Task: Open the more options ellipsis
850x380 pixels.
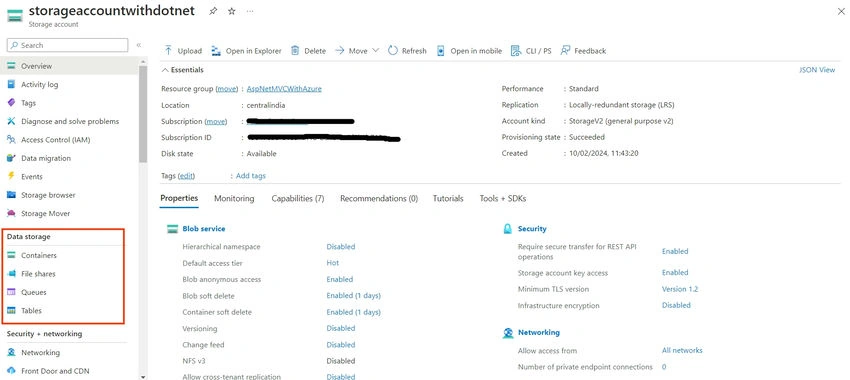Action: [x=249, y=11]
